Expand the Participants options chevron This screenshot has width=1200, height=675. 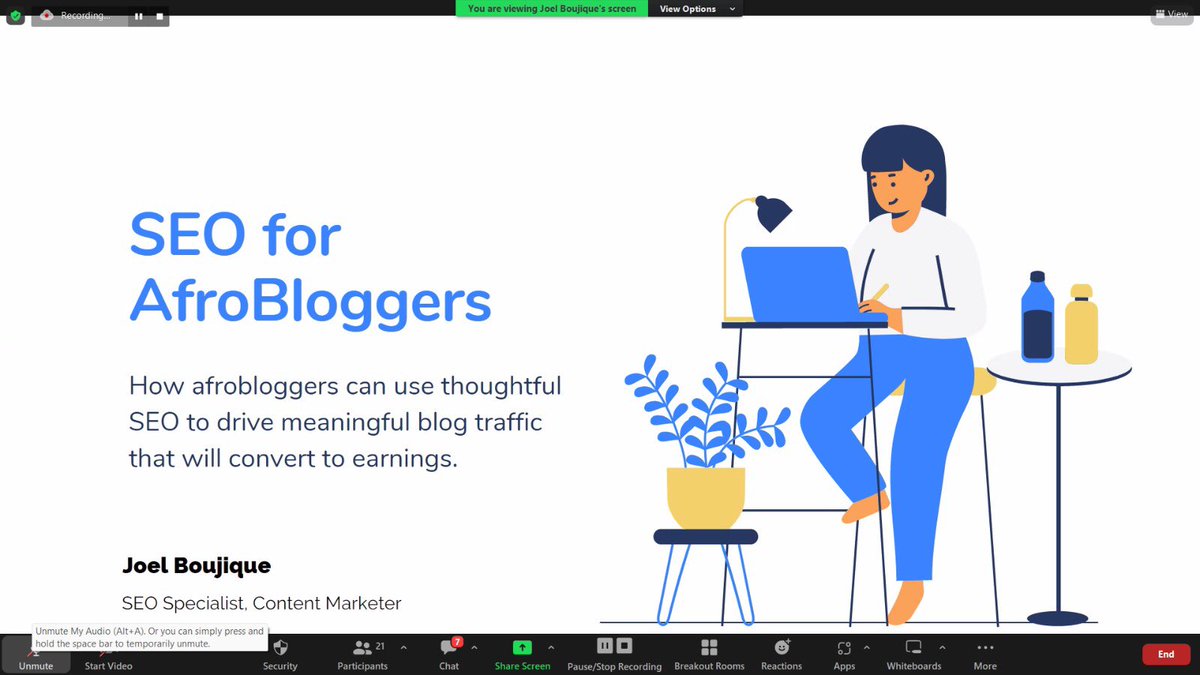coord(404,645)
